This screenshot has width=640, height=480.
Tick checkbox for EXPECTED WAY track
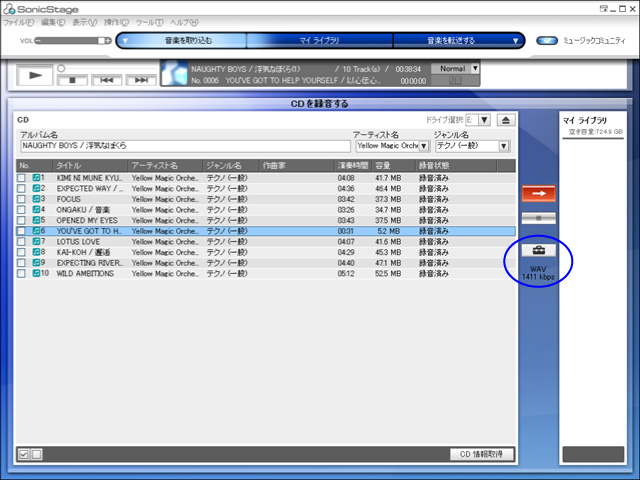point(21,189)
